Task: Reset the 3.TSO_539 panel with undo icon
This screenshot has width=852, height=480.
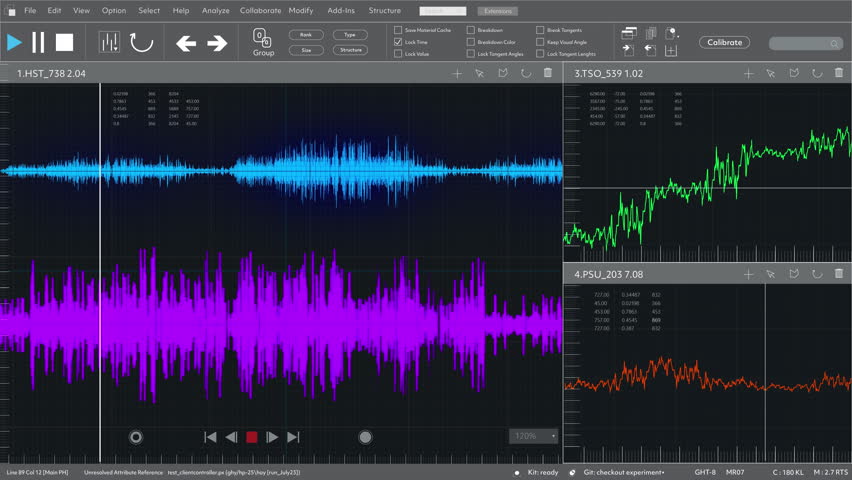Action: [817, 73]
